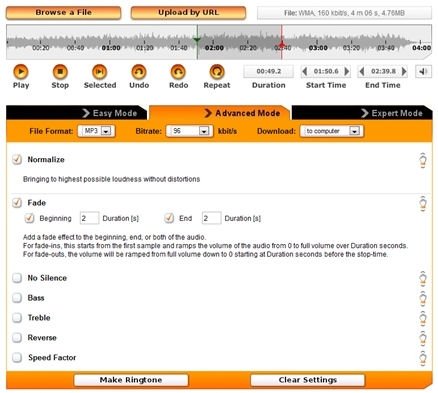Uncheck the Normalize checkbox
This screenshot has height=393, width=438.
click(x=17, y=159)
